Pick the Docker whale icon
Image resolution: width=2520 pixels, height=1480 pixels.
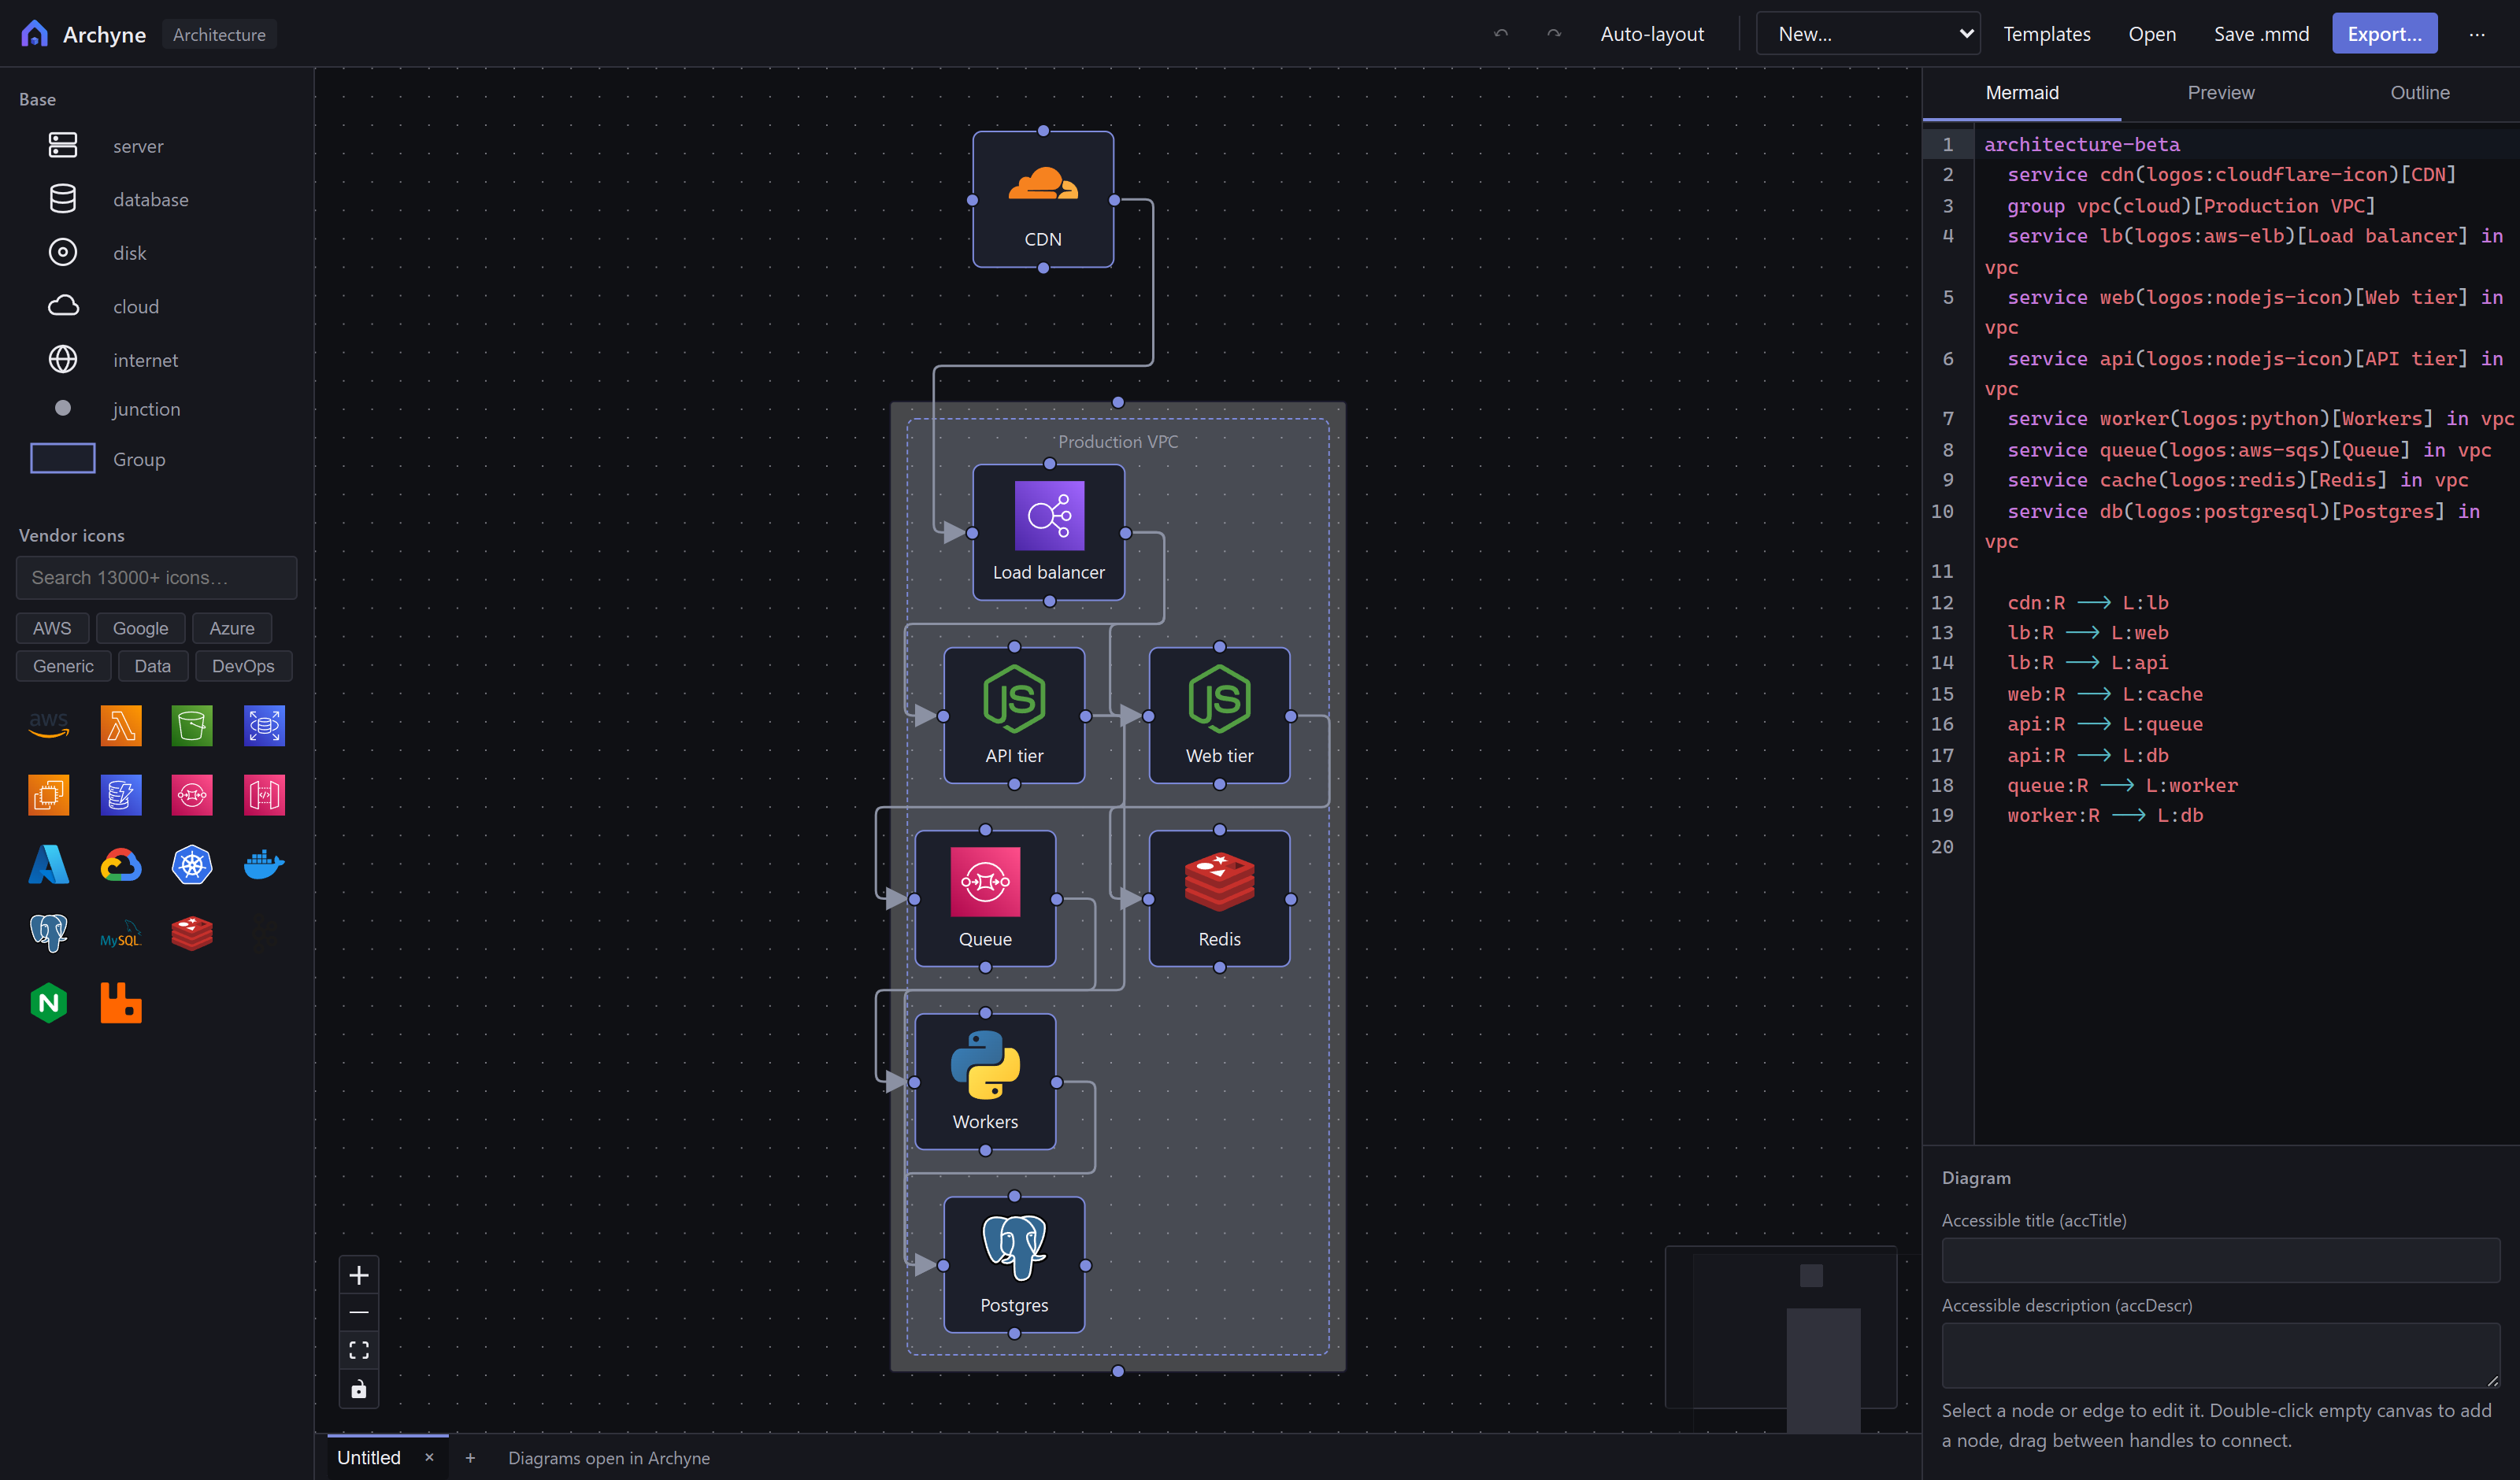click(x=264, y=865)
